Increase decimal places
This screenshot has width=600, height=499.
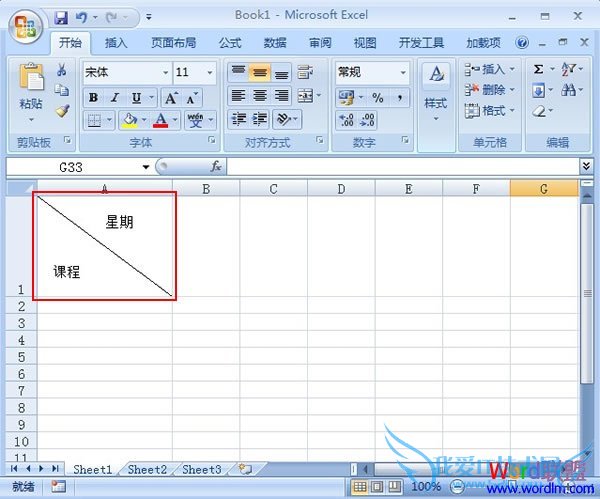[x=346, y=120]
